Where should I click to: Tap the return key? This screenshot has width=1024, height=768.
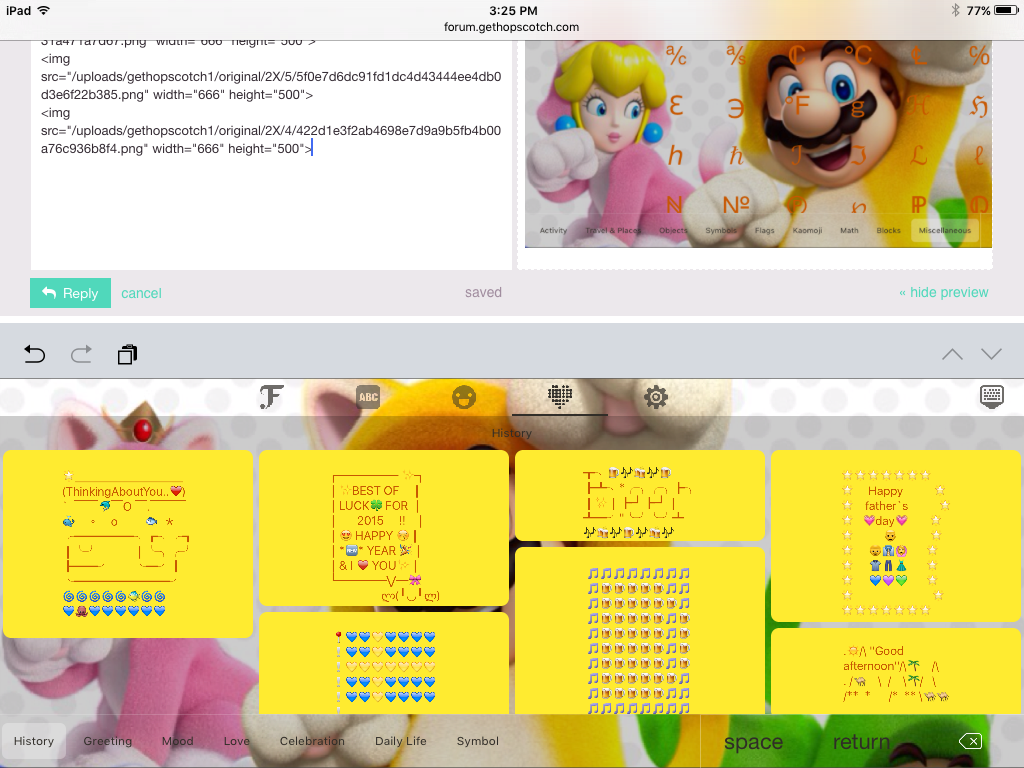coord(861,742)
